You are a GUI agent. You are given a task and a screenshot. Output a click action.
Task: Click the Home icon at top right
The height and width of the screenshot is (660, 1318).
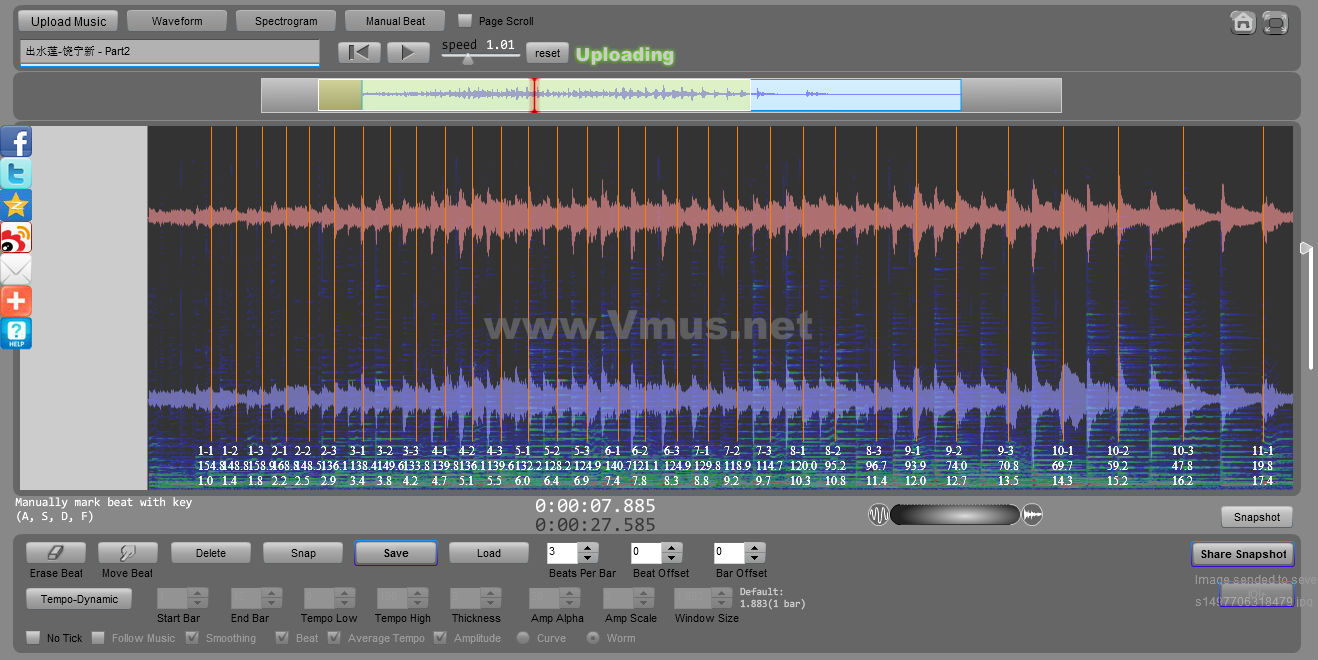pyautogui.click(x=1243, y=22)
